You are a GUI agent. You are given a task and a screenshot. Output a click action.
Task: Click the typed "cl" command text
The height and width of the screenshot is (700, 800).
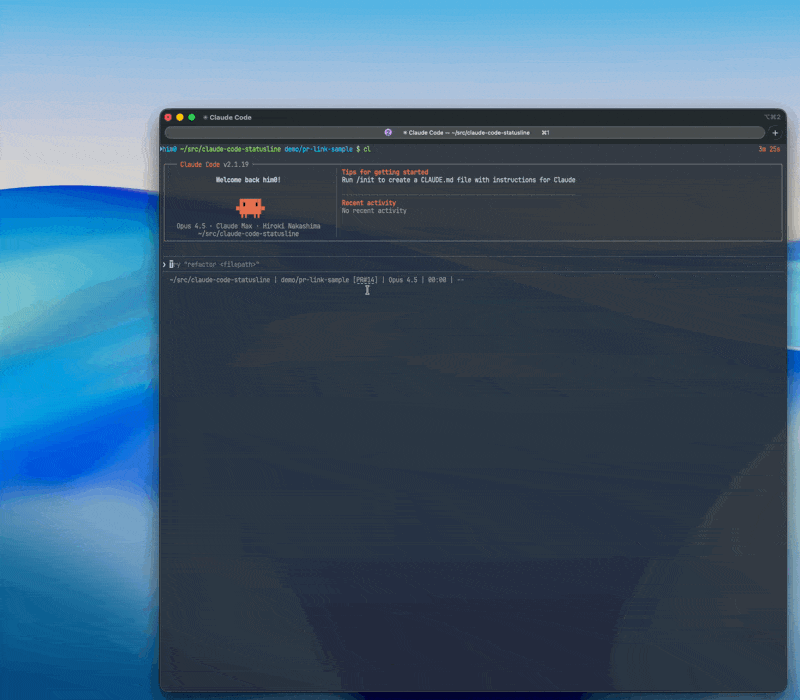point(367,149)
